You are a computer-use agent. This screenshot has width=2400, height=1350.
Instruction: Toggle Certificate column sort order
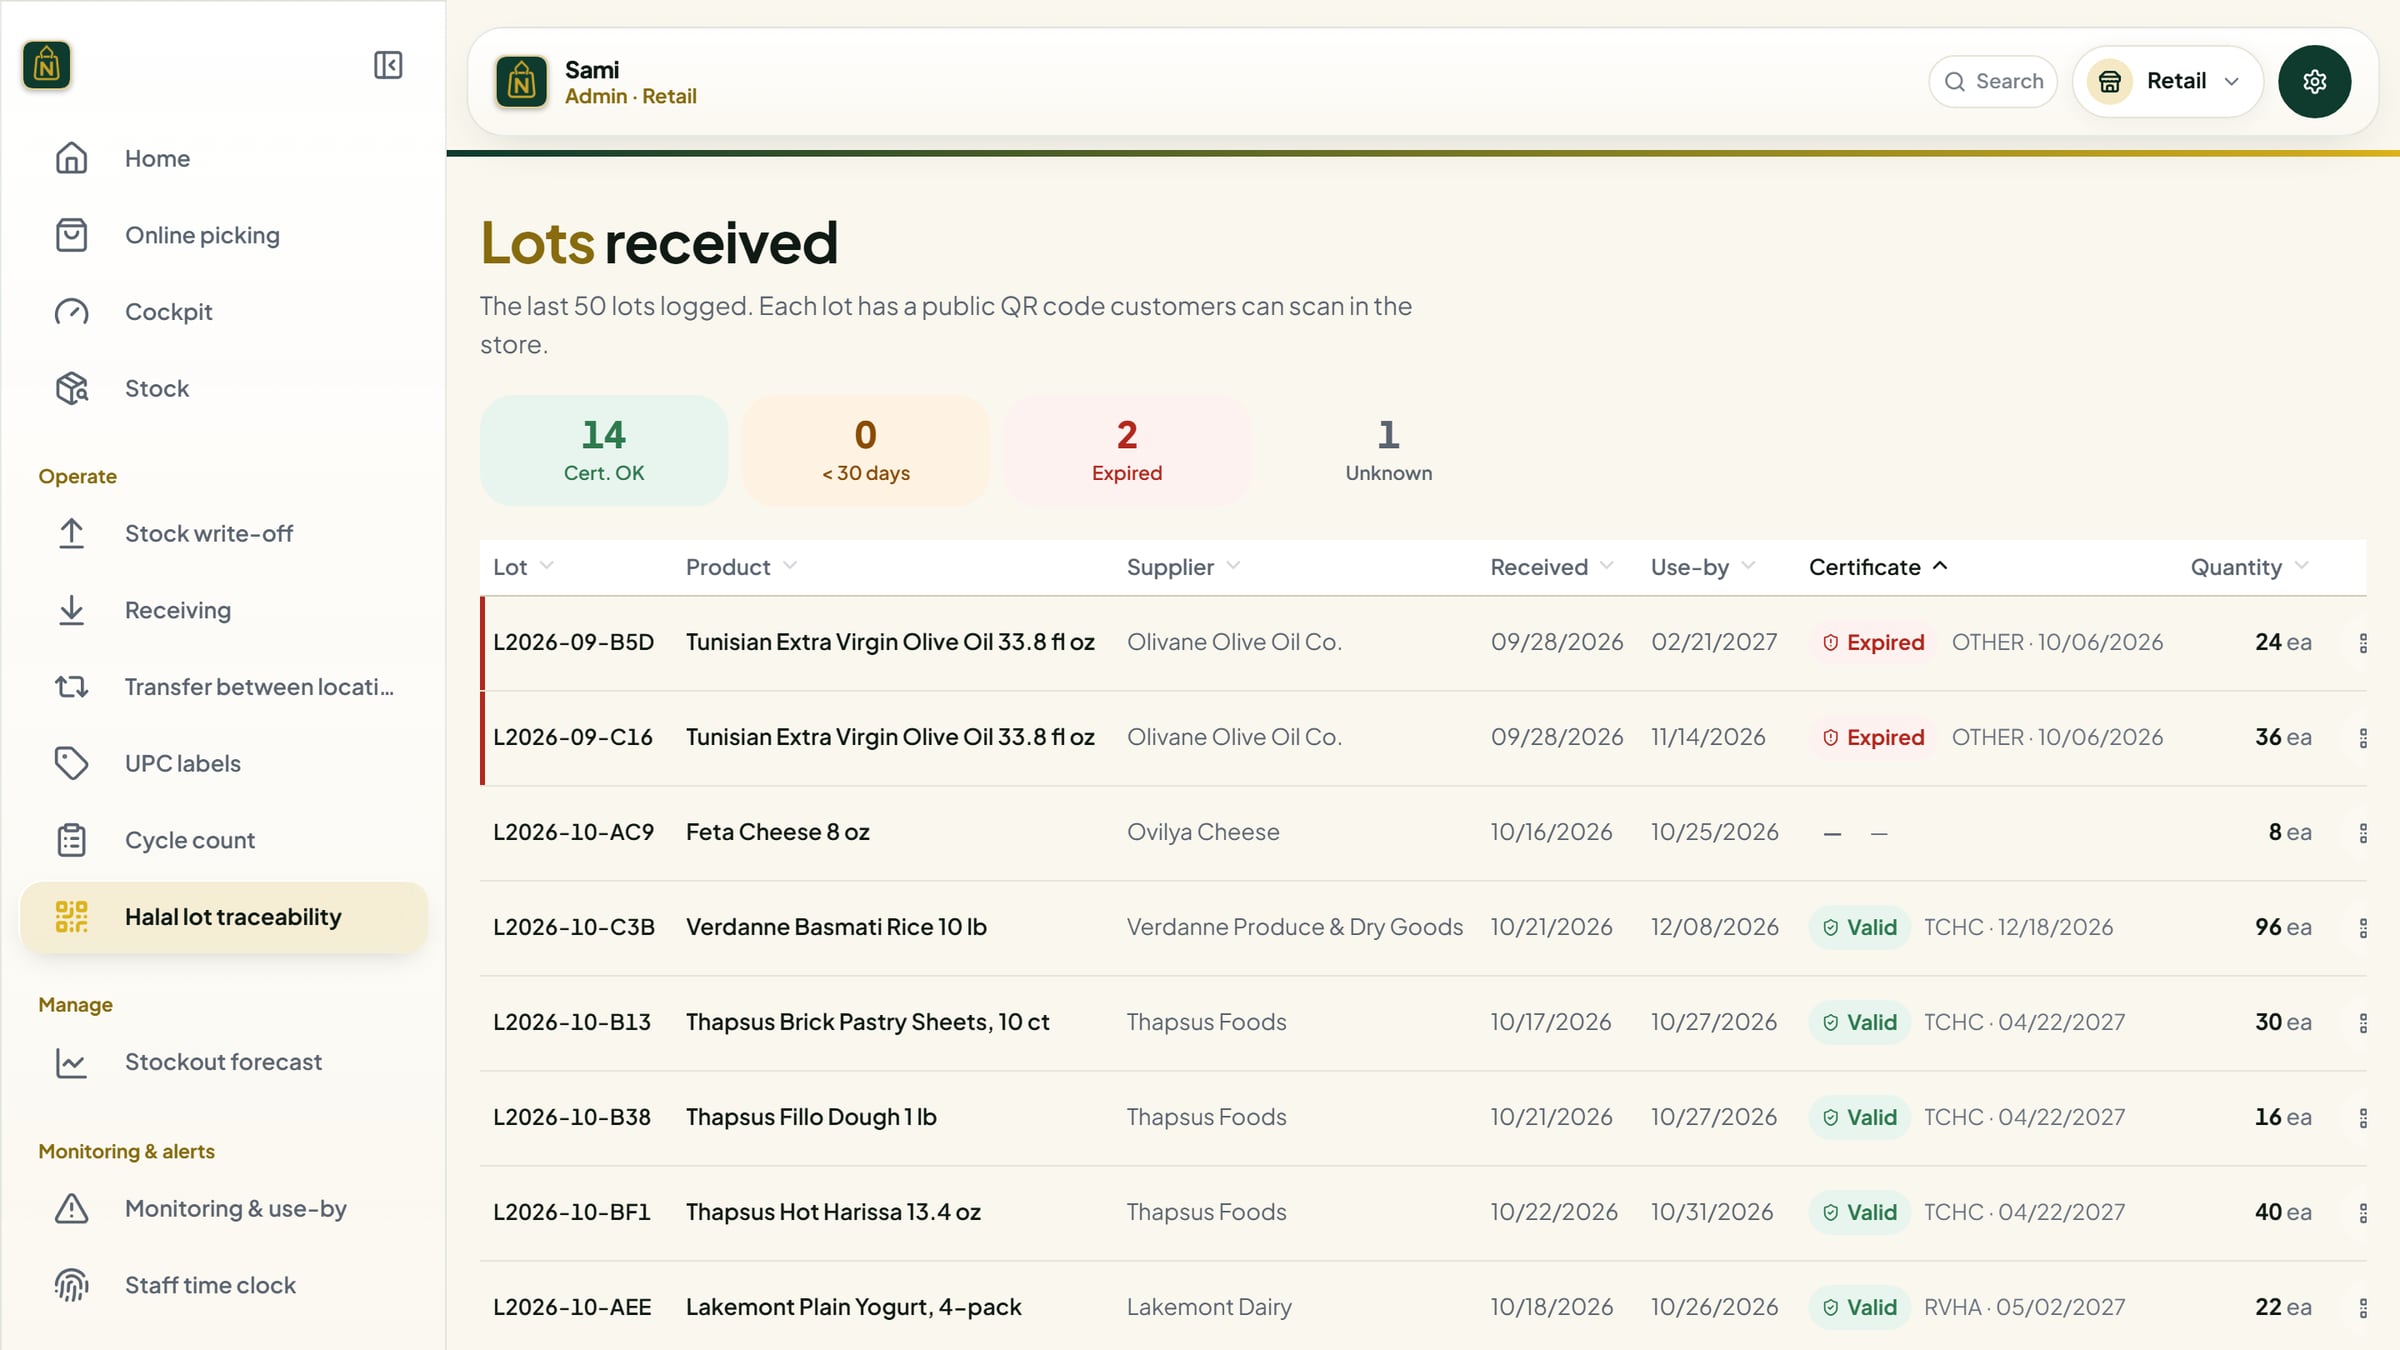point(1878,567)
